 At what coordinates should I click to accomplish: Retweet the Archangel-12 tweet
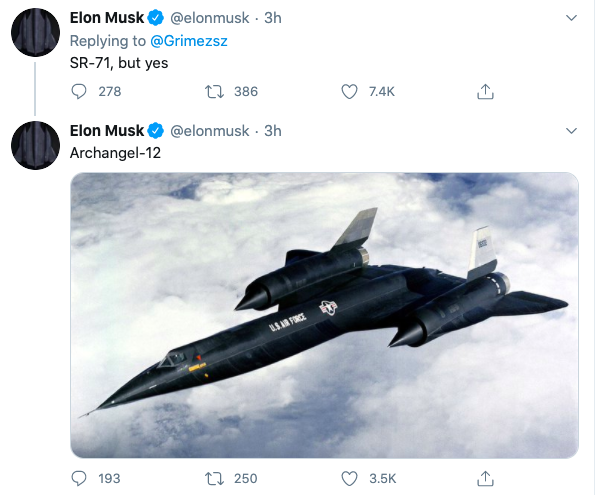click(x=212, y=479)
